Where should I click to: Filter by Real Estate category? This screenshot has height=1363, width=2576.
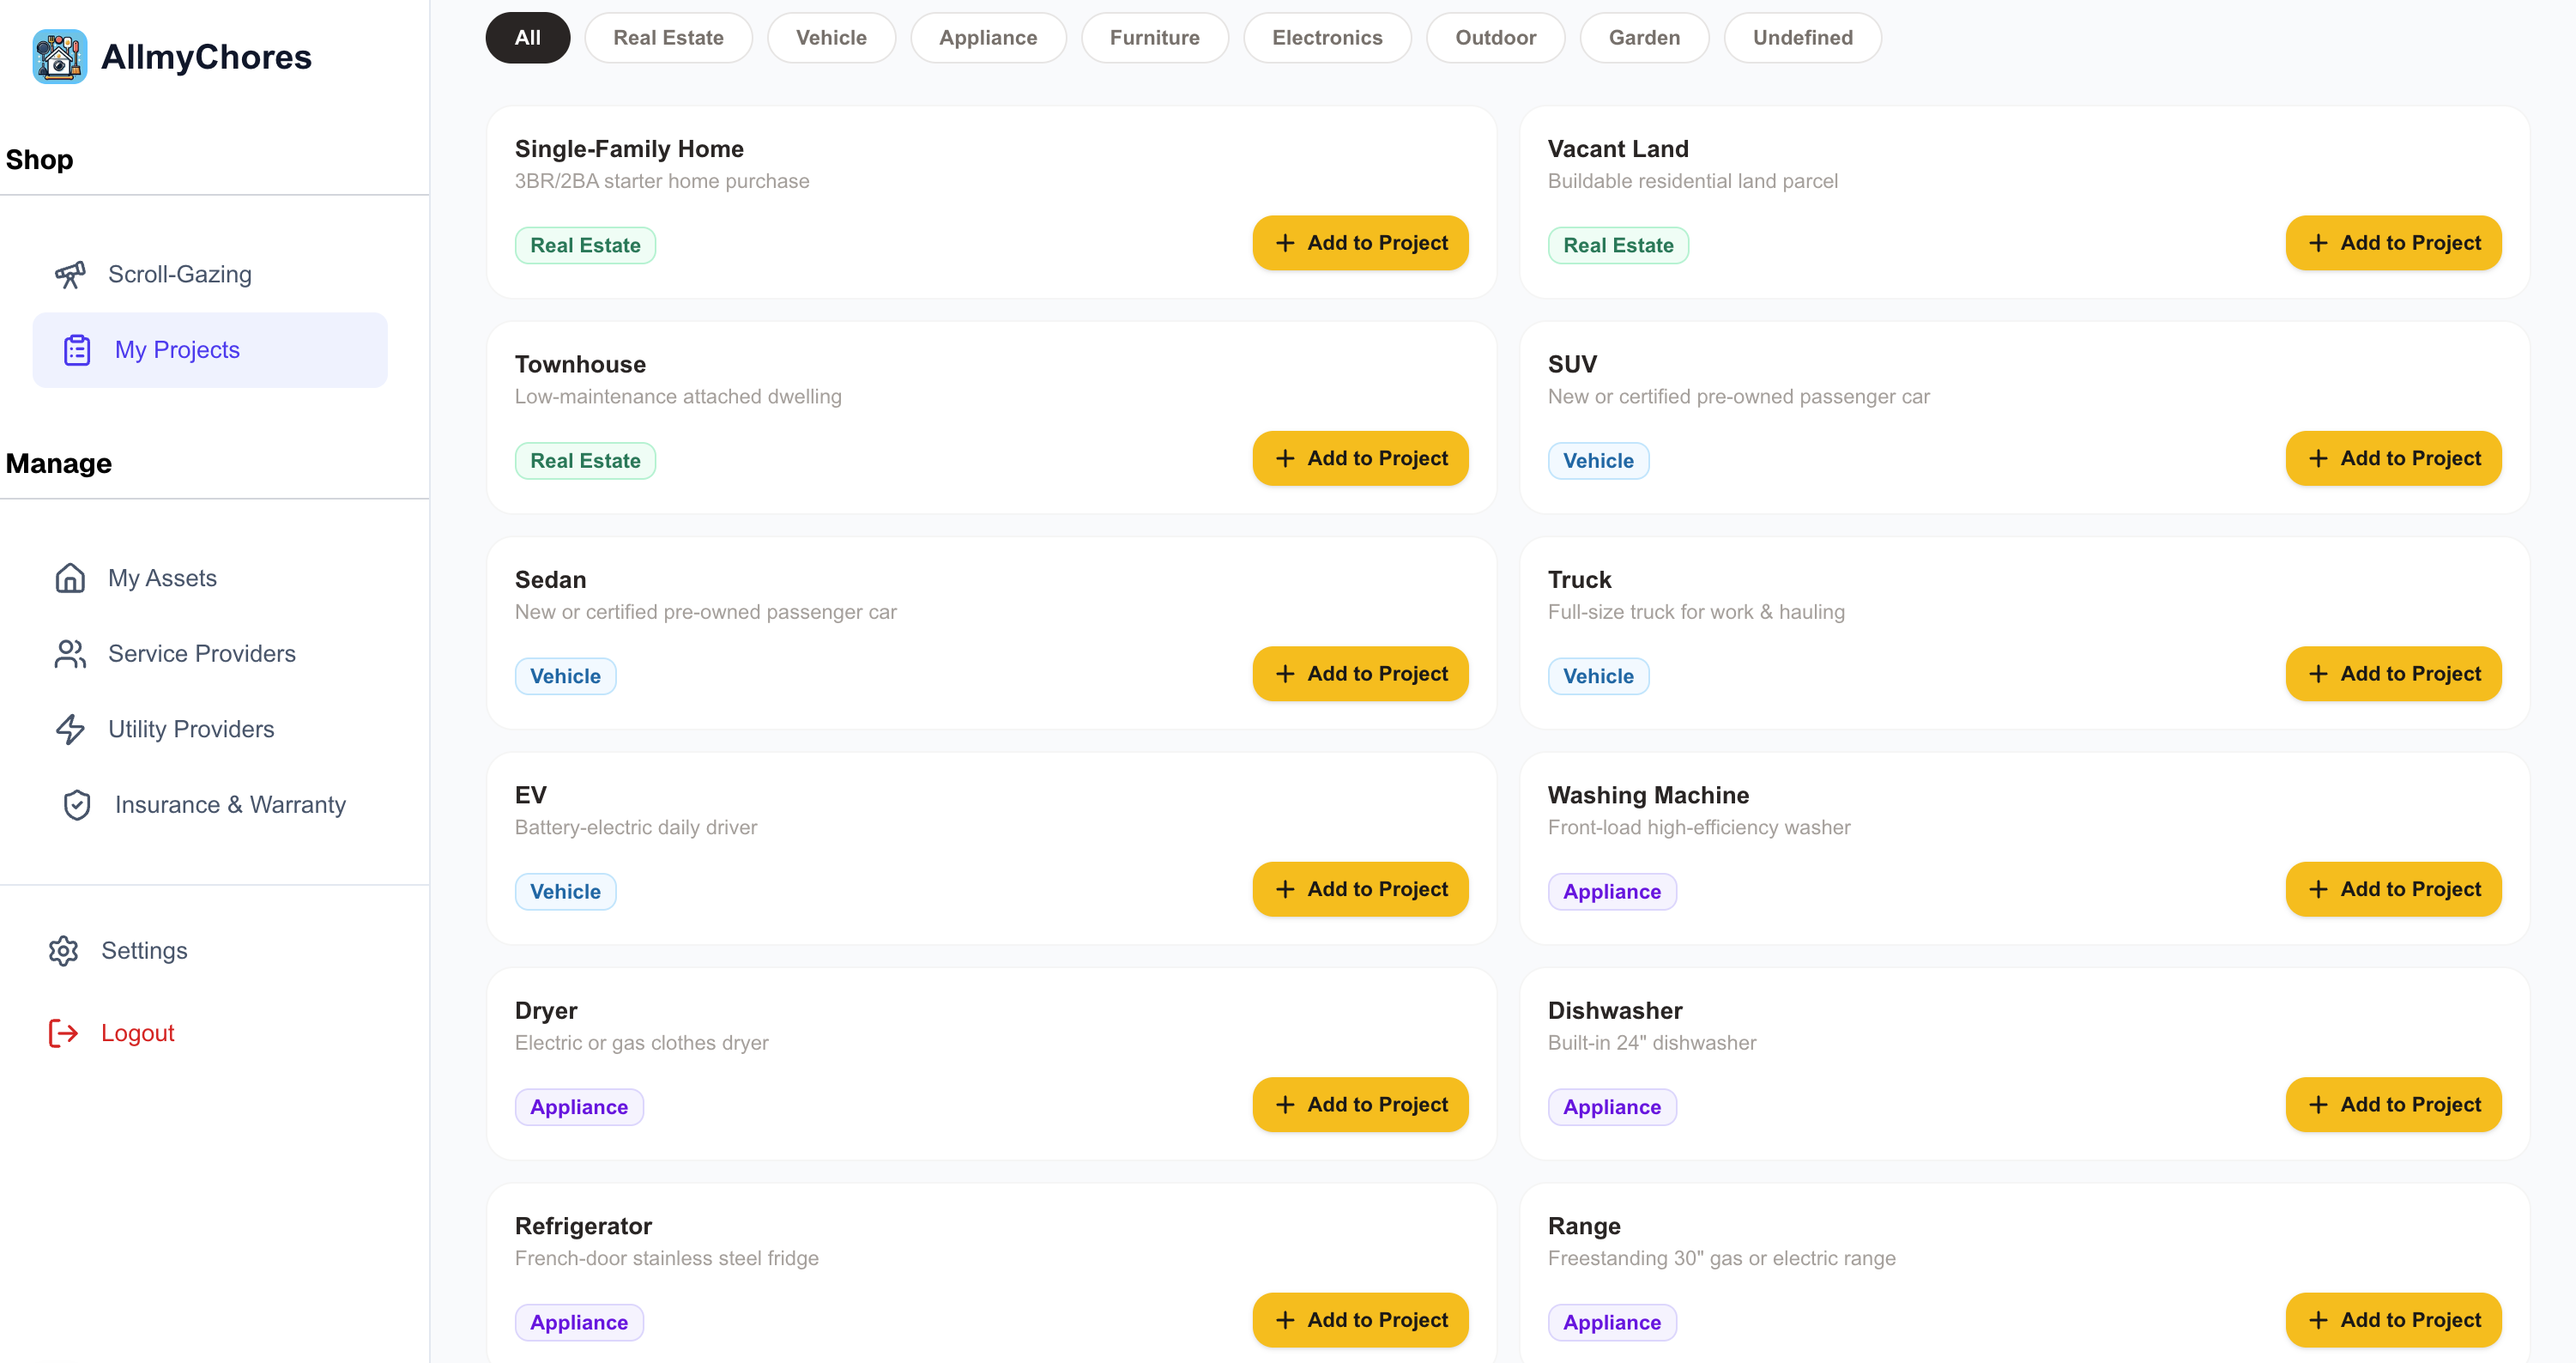(x=668, y=38)
